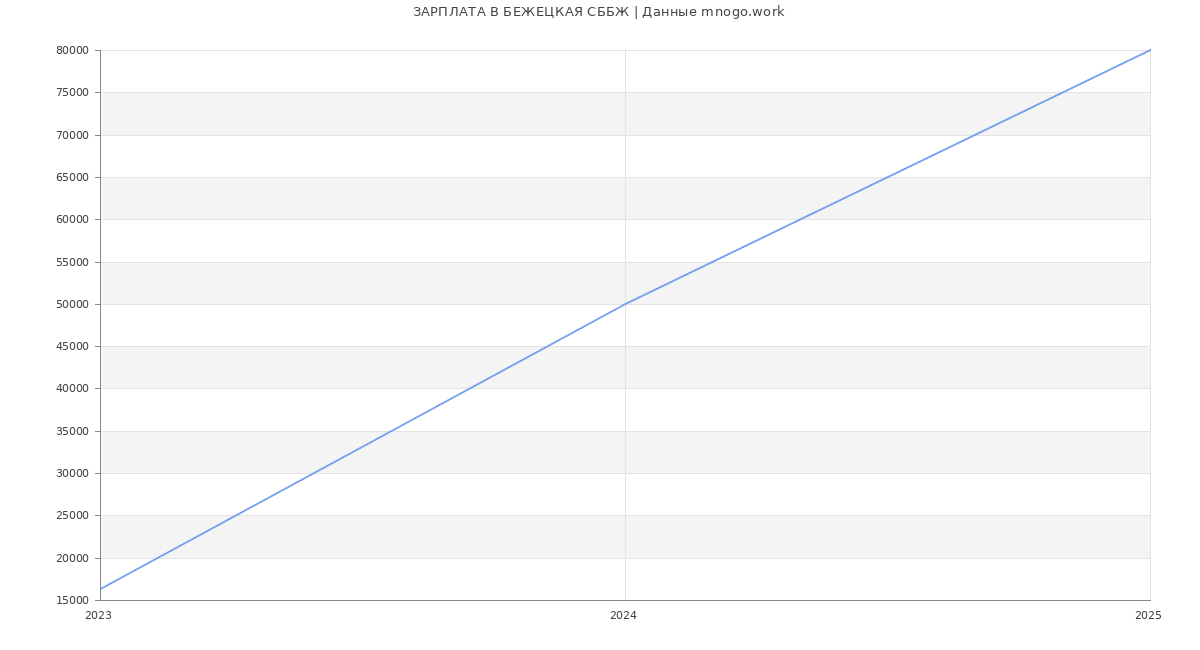Select the 60000 y-axis label
The image size is (1200, 650).
[72, 220]
